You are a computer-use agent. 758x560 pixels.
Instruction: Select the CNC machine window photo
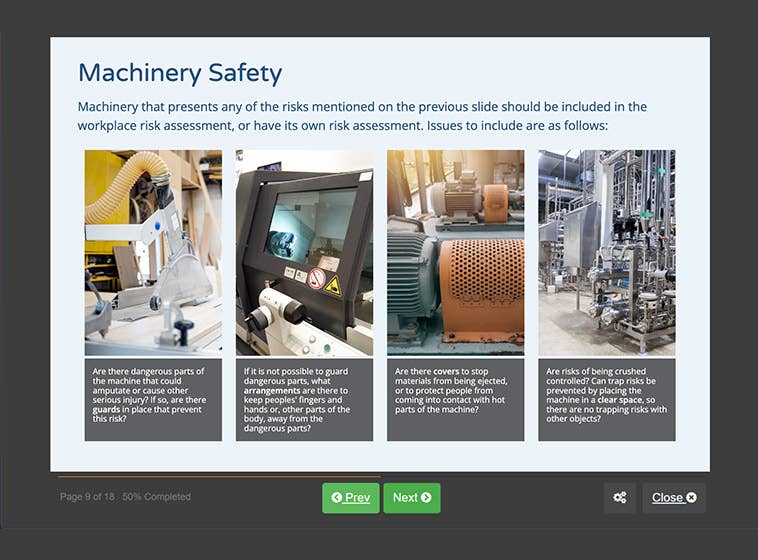304,252
